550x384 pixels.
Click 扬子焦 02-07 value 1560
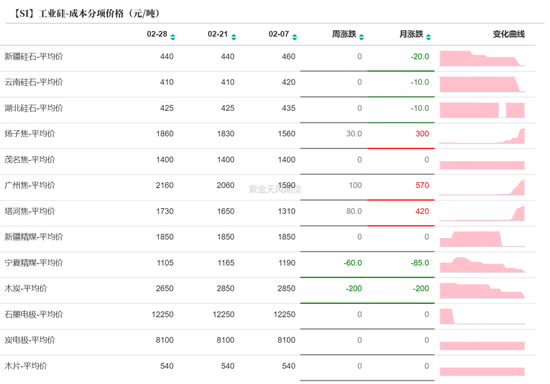(287, 134)
